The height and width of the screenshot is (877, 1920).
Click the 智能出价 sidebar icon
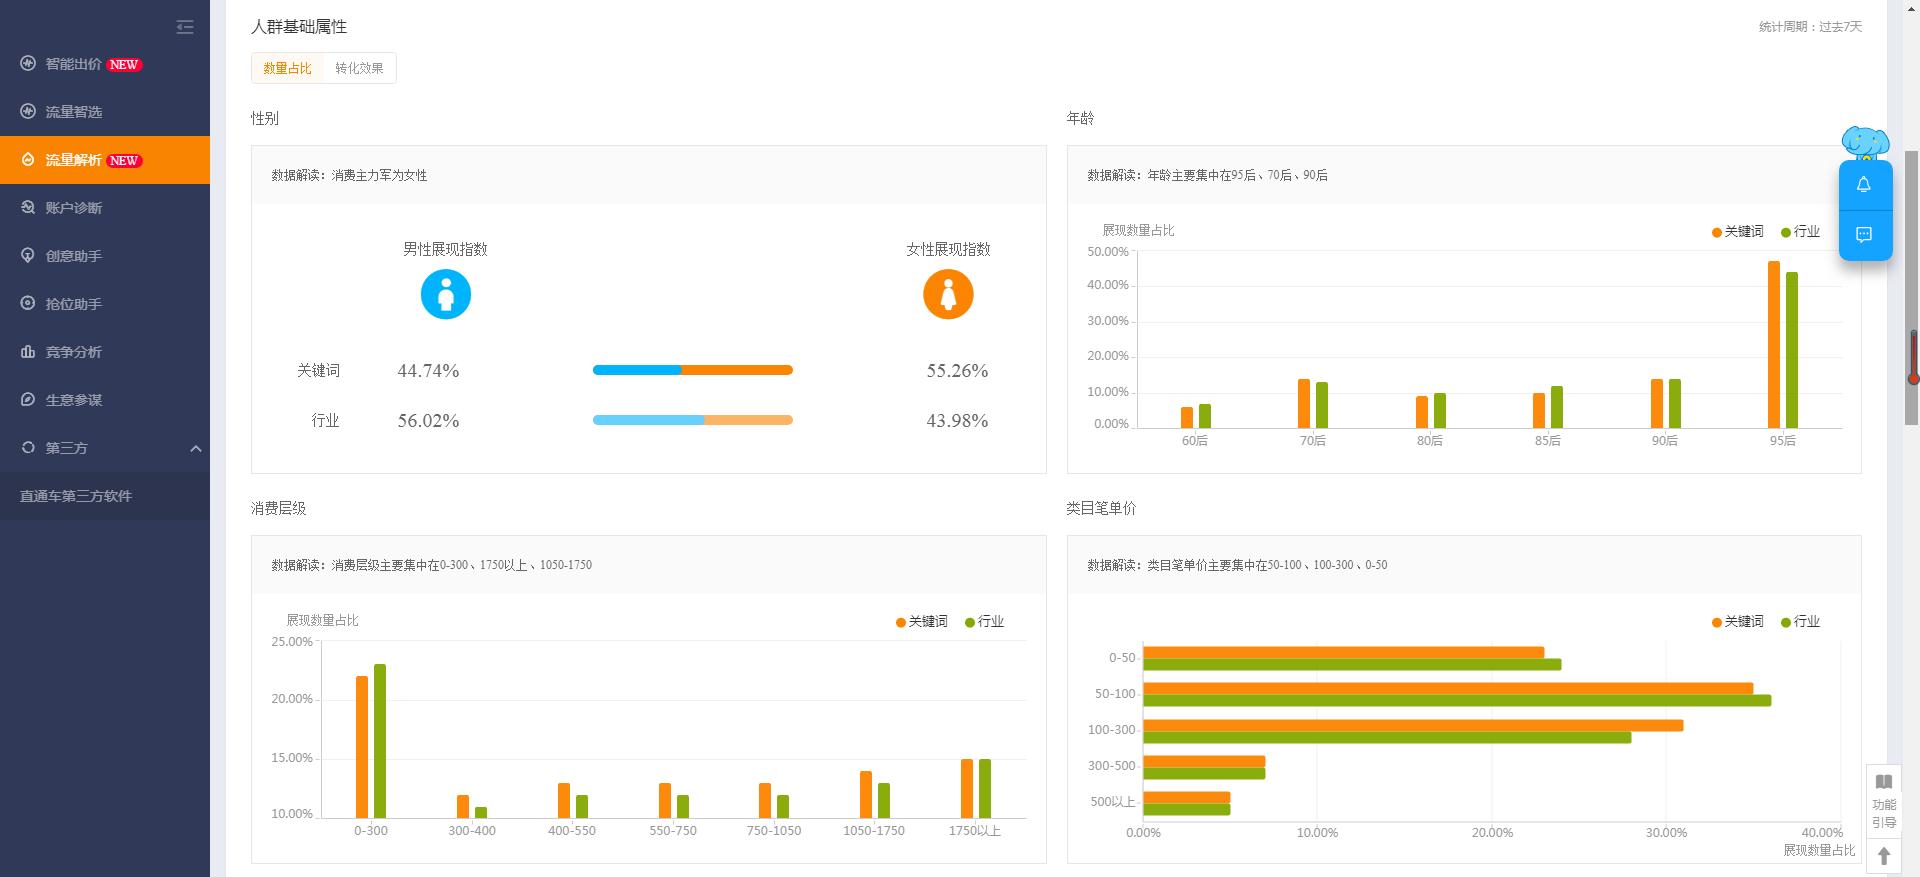click(x=28, y=63)
